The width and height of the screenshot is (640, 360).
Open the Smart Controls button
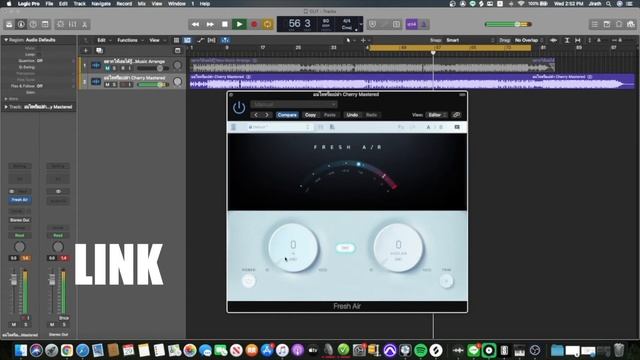pos(60,24)
